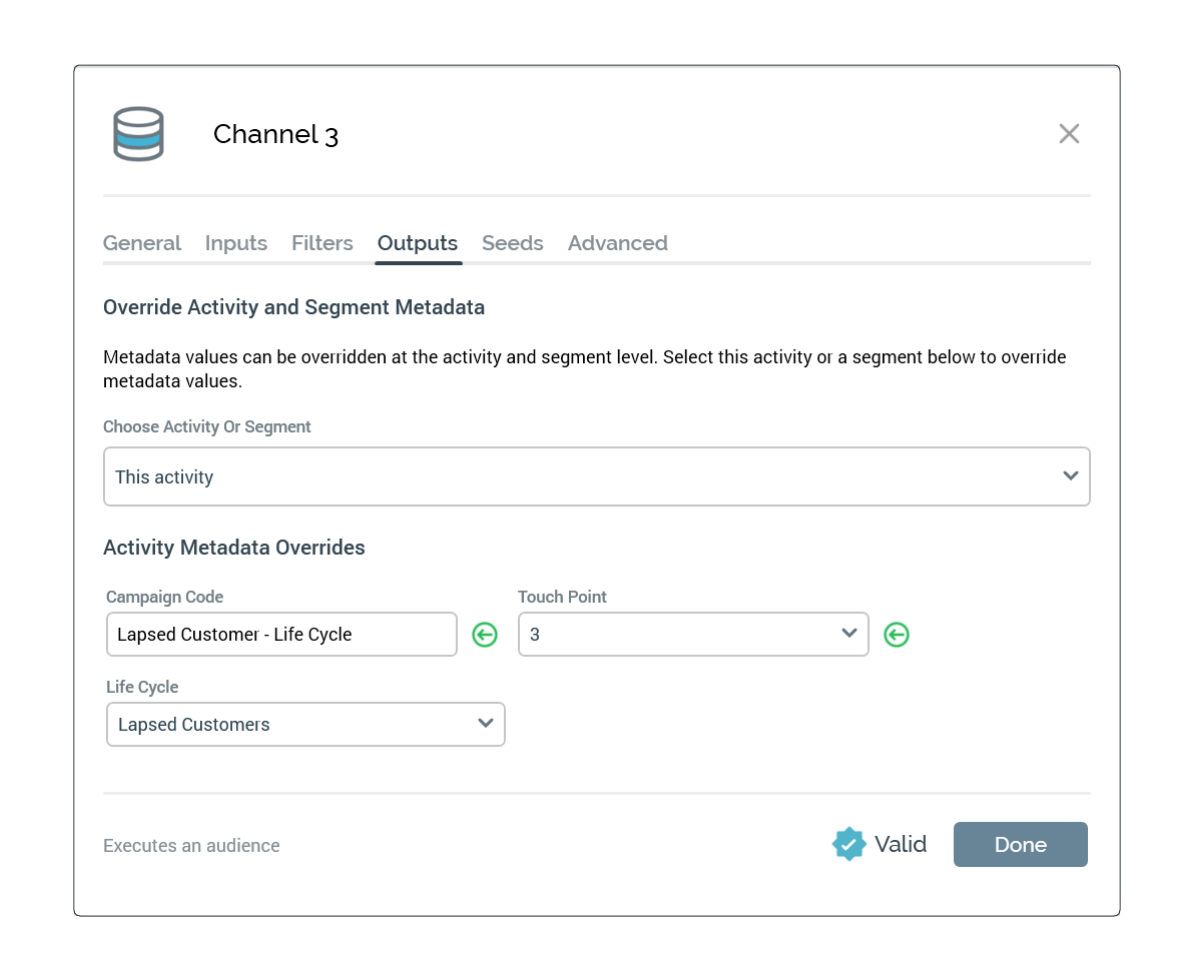Click into the Campaign Code text field
Viewport: 1195px width, 980px height.
(281, 634)
